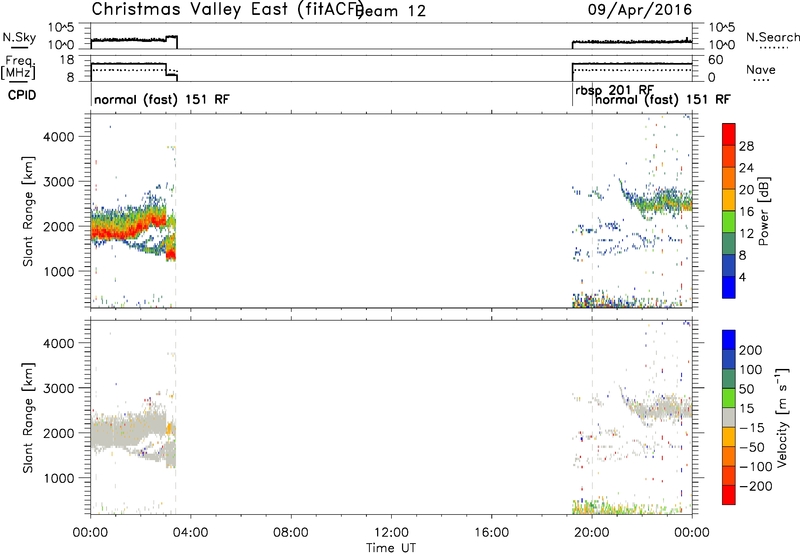Click the "3000" tick of the power panel
Viewport: 800px width, 554px height.
point(58,182)
